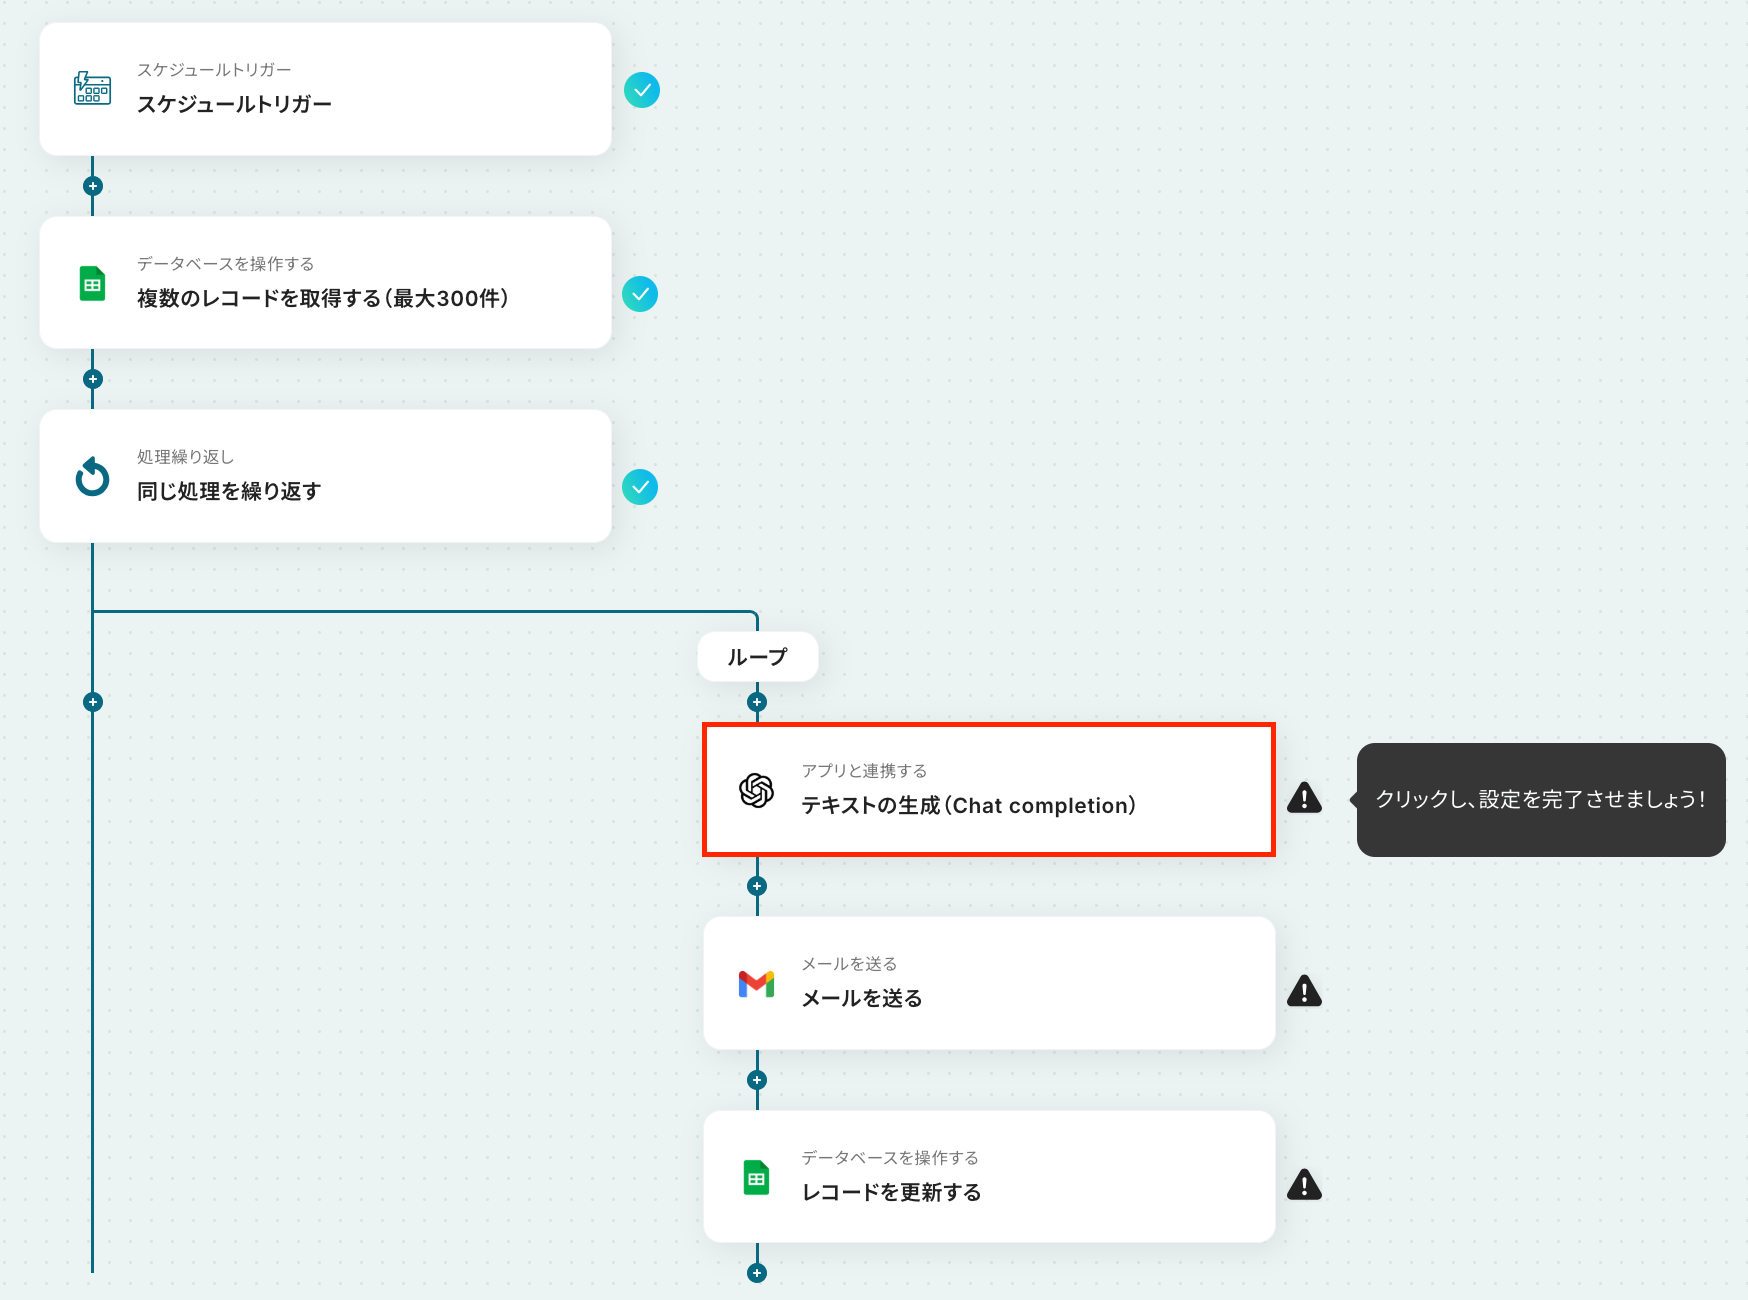Click the OpenAI icon on テキストの生成 card

point(756,790)
